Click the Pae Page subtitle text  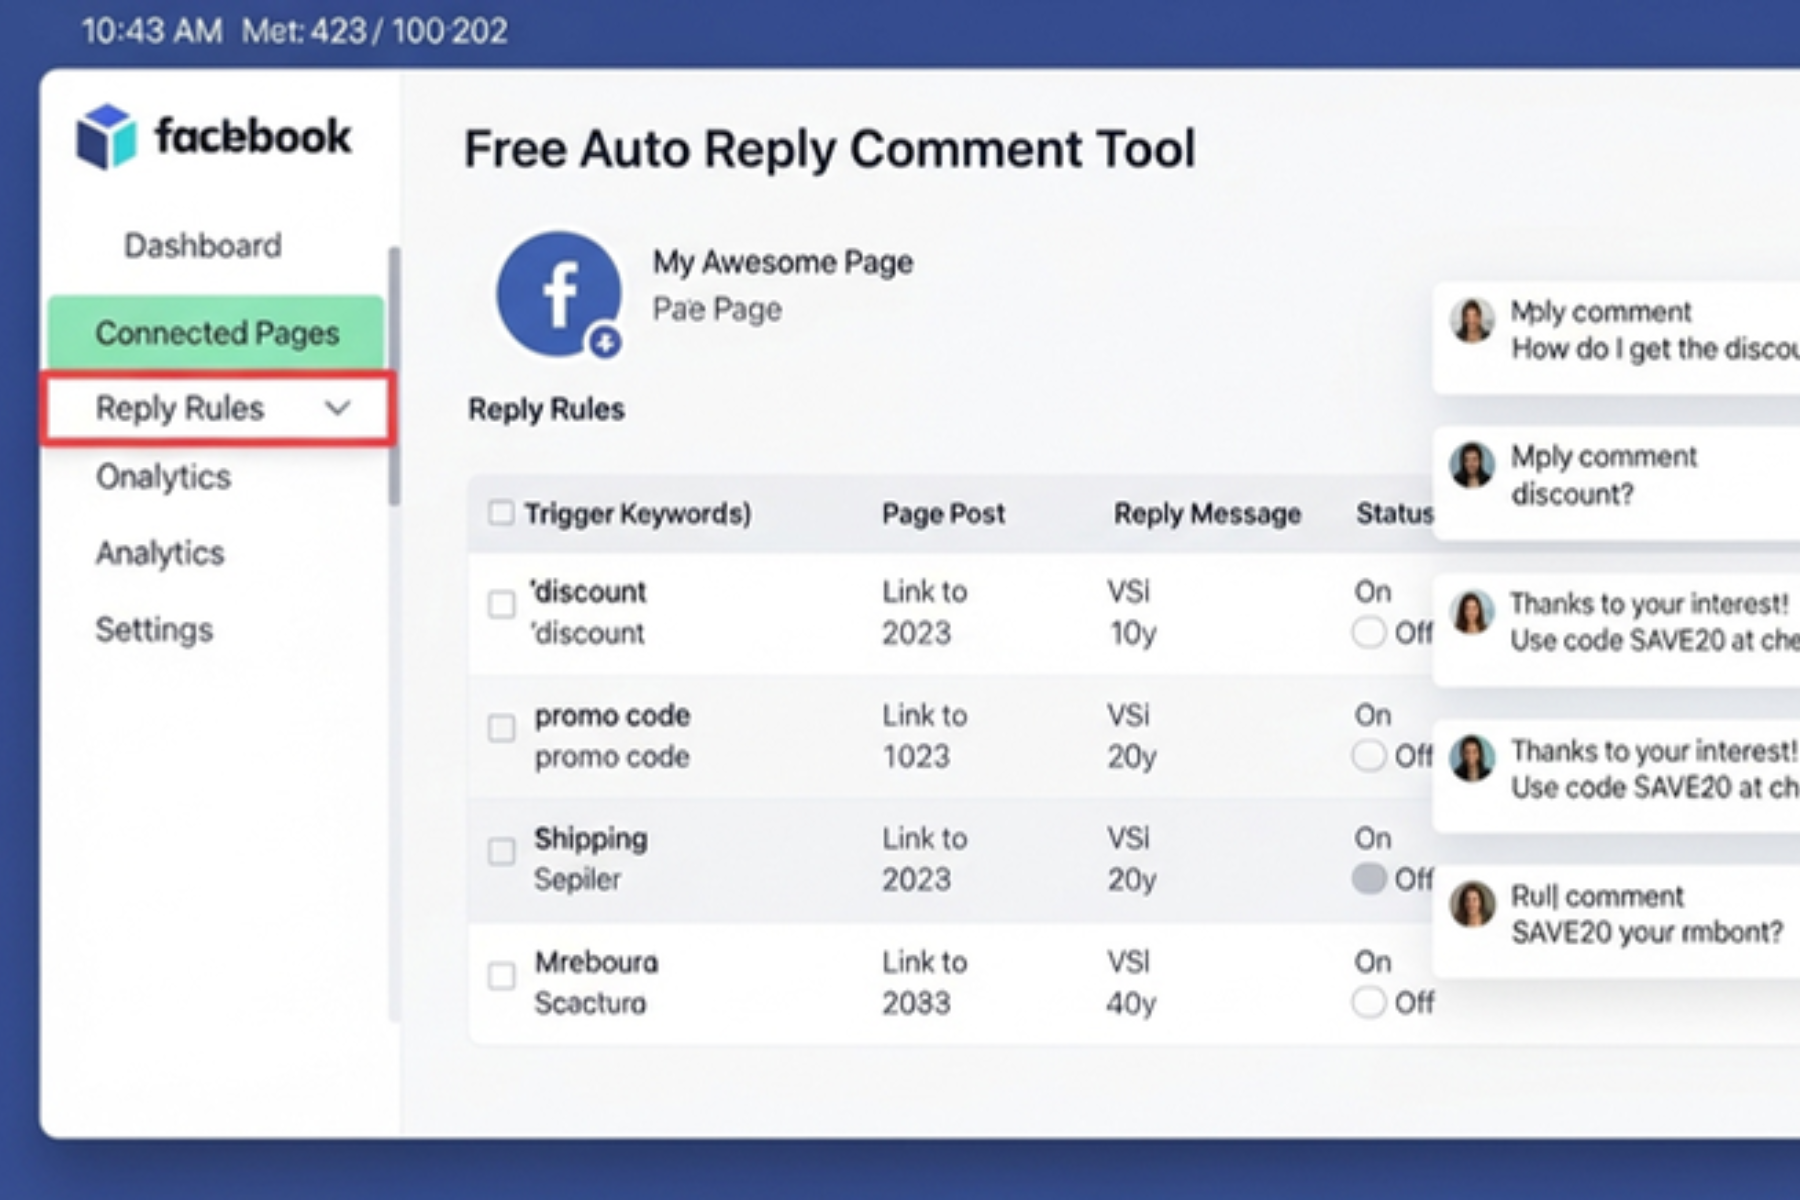click(x=716, y=309)
